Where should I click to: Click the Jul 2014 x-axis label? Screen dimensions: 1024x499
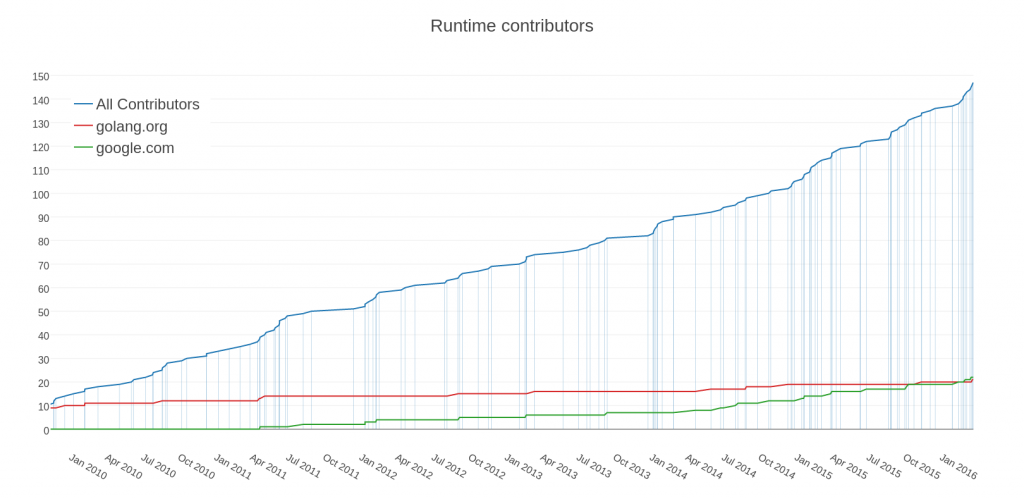pos(739,467)
